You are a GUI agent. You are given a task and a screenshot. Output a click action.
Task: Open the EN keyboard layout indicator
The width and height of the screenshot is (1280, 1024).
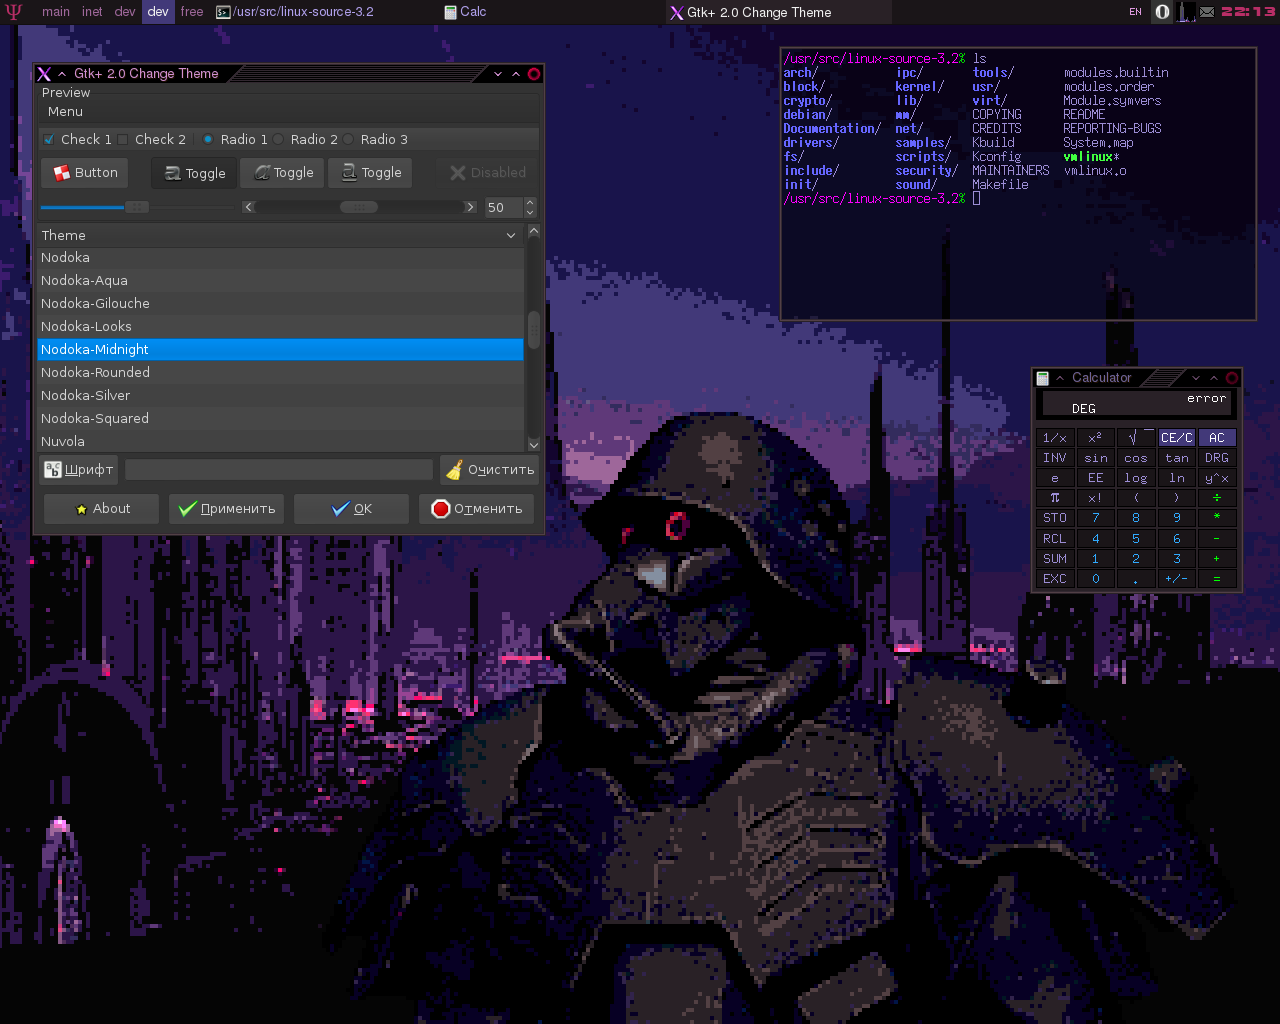(1135, 12)
